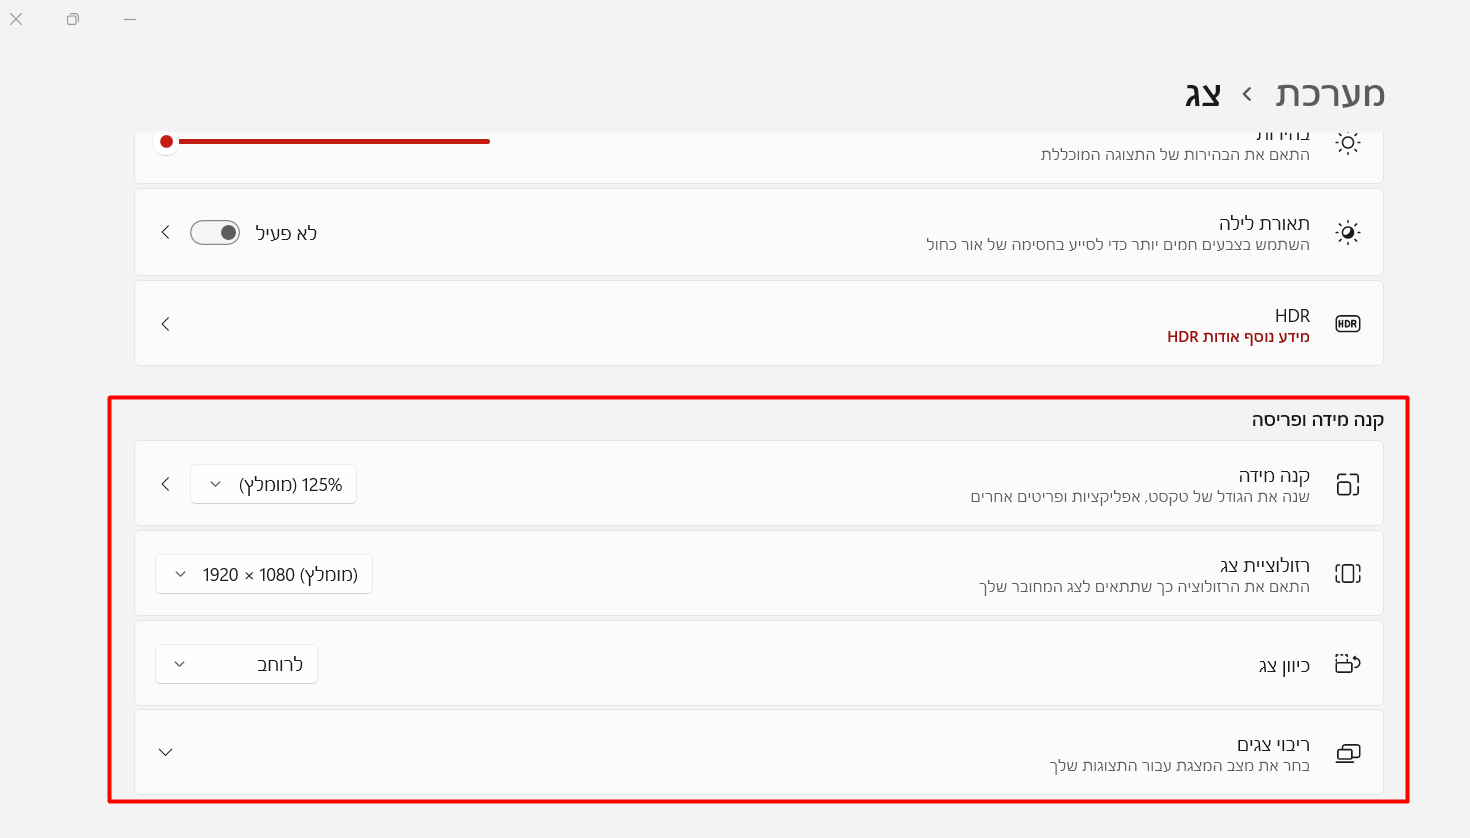Viewport: 1470px width, 838px height.
Task: Click the restore window button
Action: pyautogui.click(x=73, y=19)
